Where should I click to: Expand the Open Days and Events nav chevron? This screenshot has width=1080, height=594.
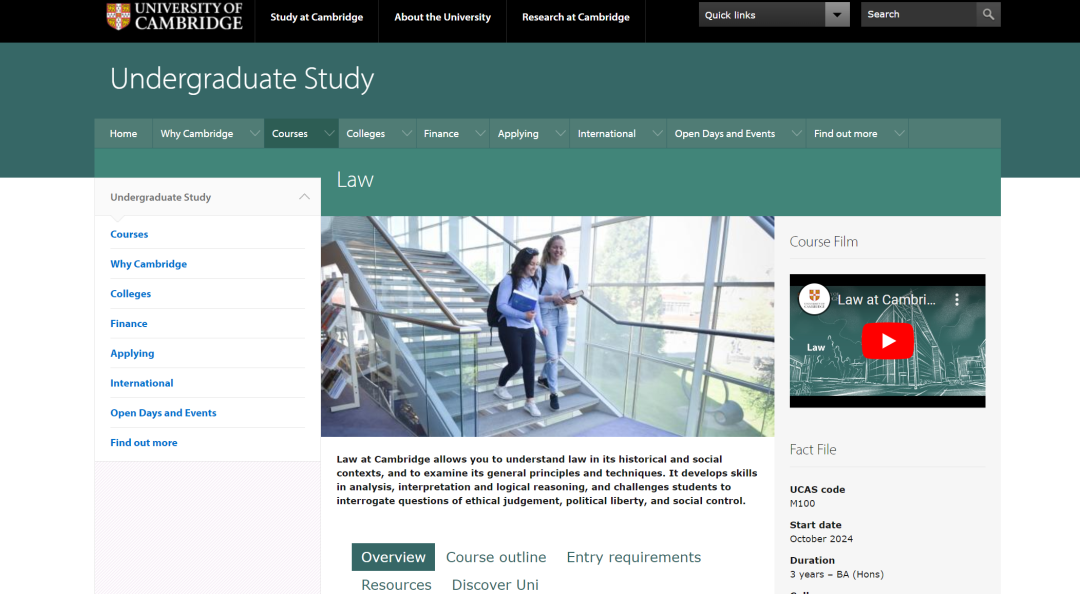point(797,134)
